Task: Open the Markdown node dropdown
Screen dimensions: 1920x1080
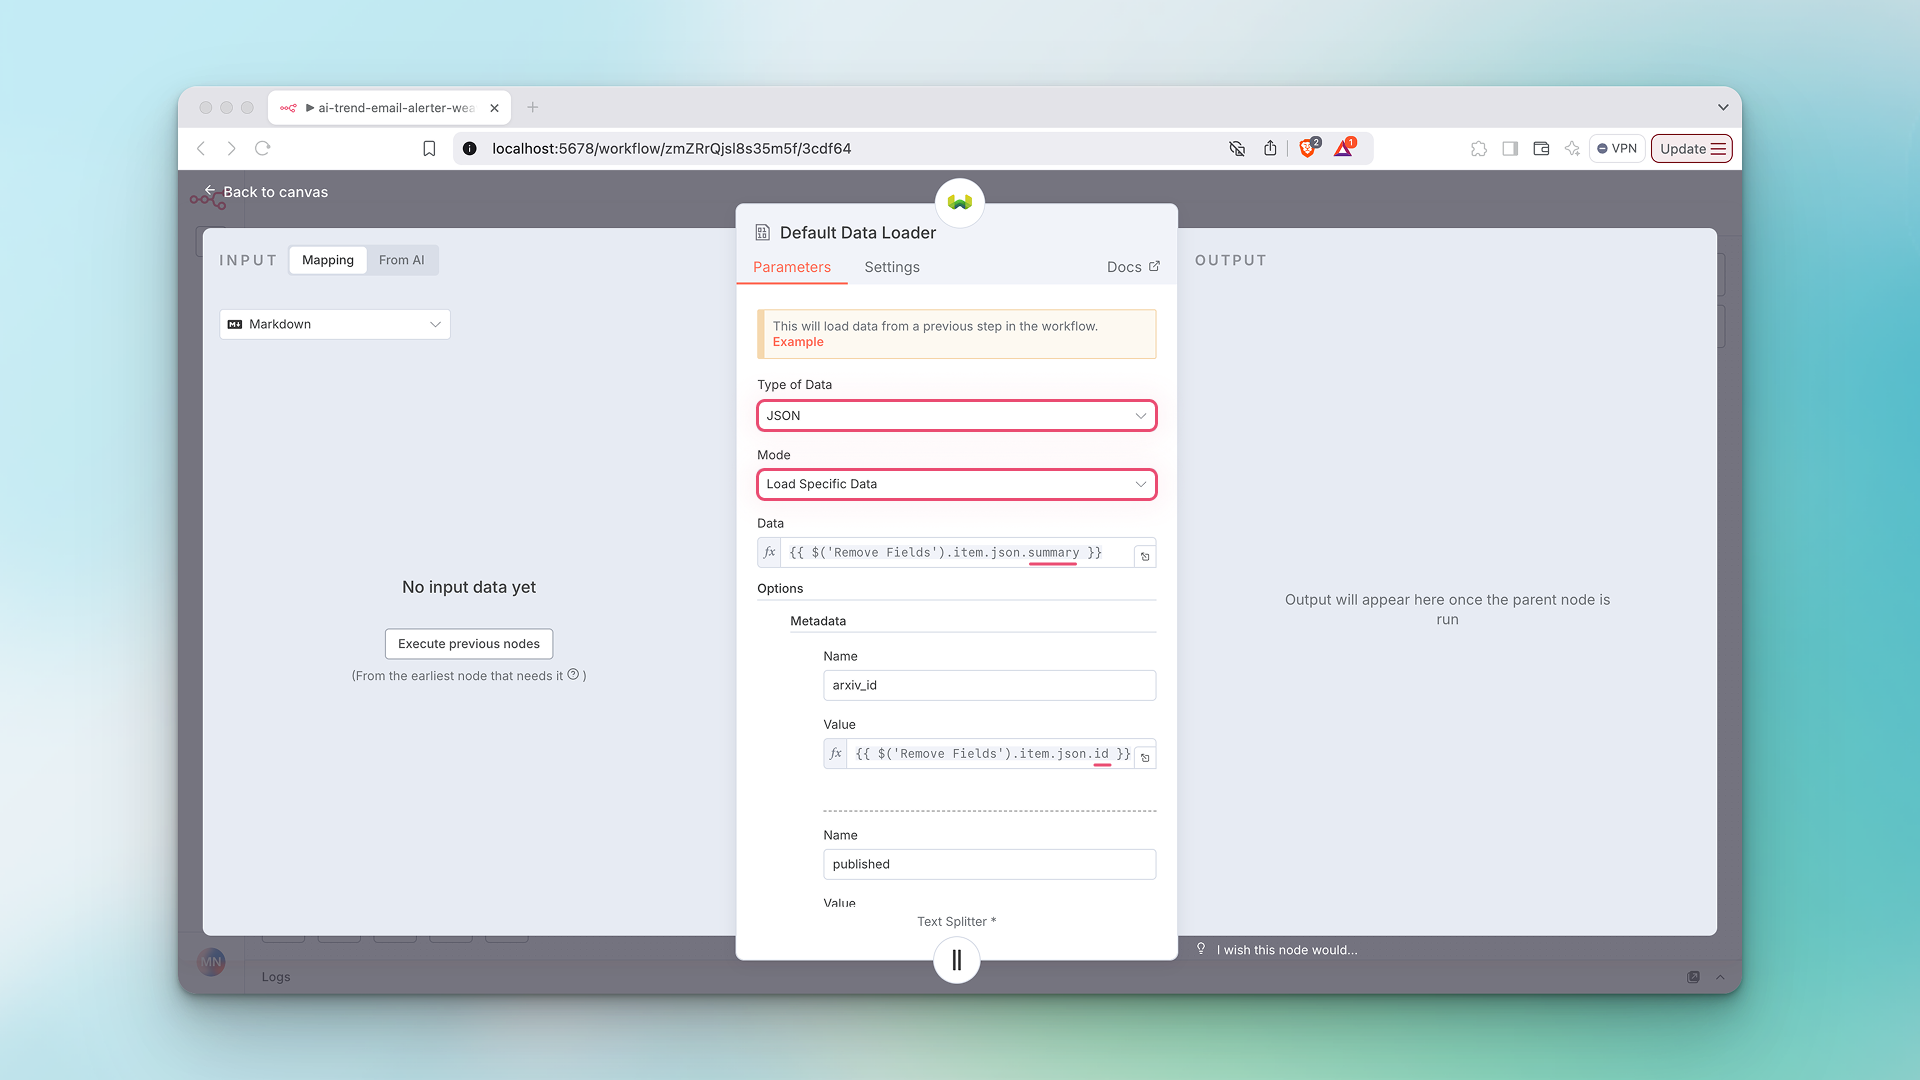Action: tap(335, 324)
